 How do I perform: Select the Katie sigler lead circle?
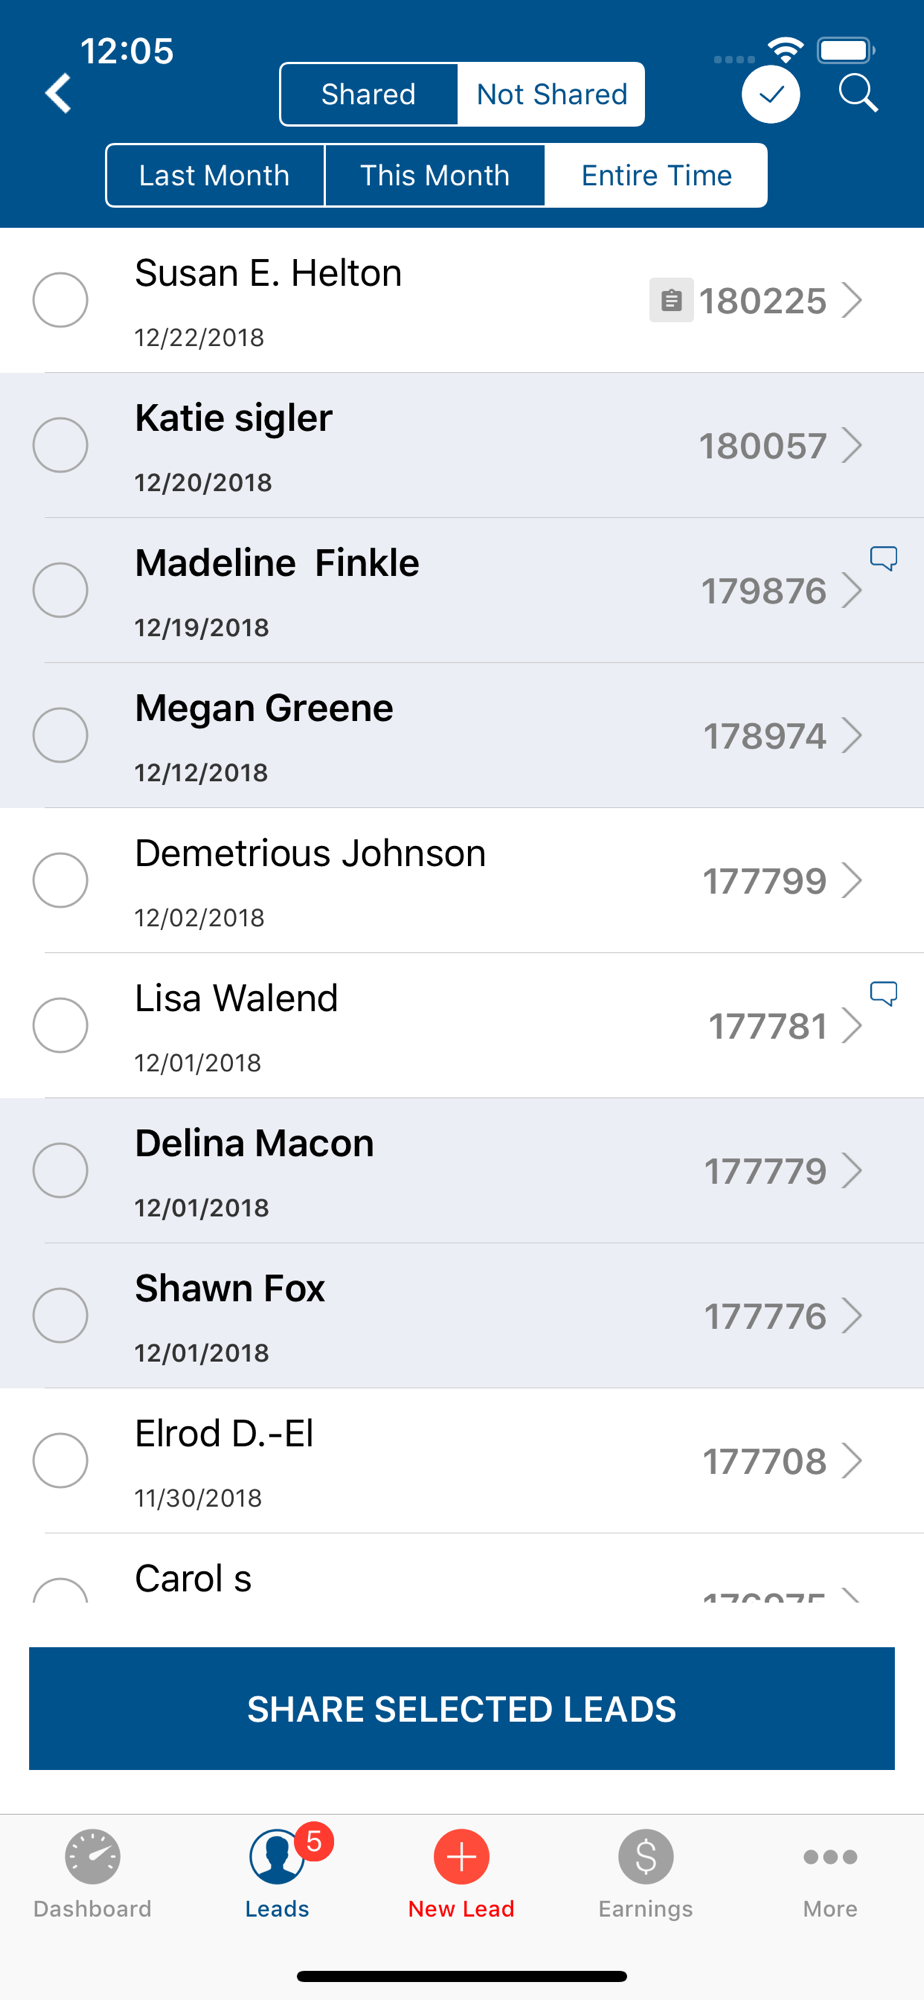click(x=60, y=445)
